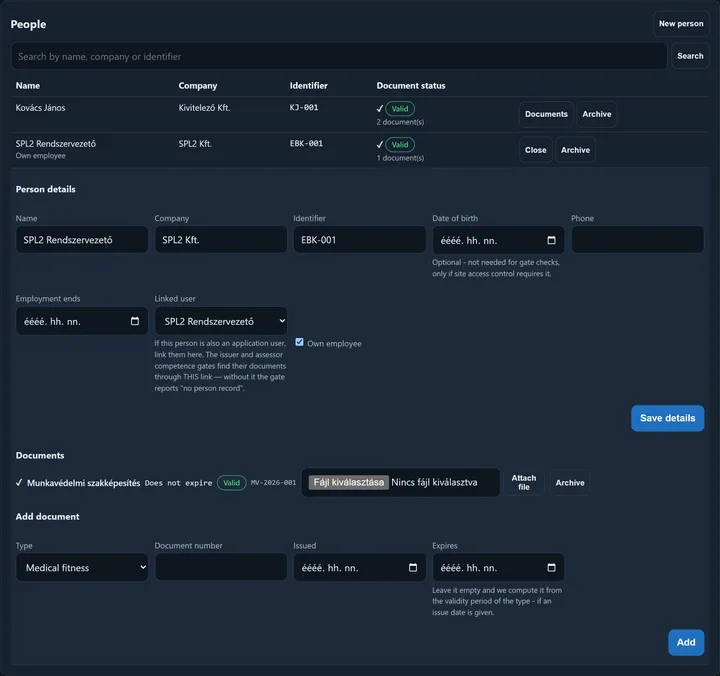Open calendar picker in Issued field
The image size is (720, 676).
pyautogui.click(x=413, y=568)
